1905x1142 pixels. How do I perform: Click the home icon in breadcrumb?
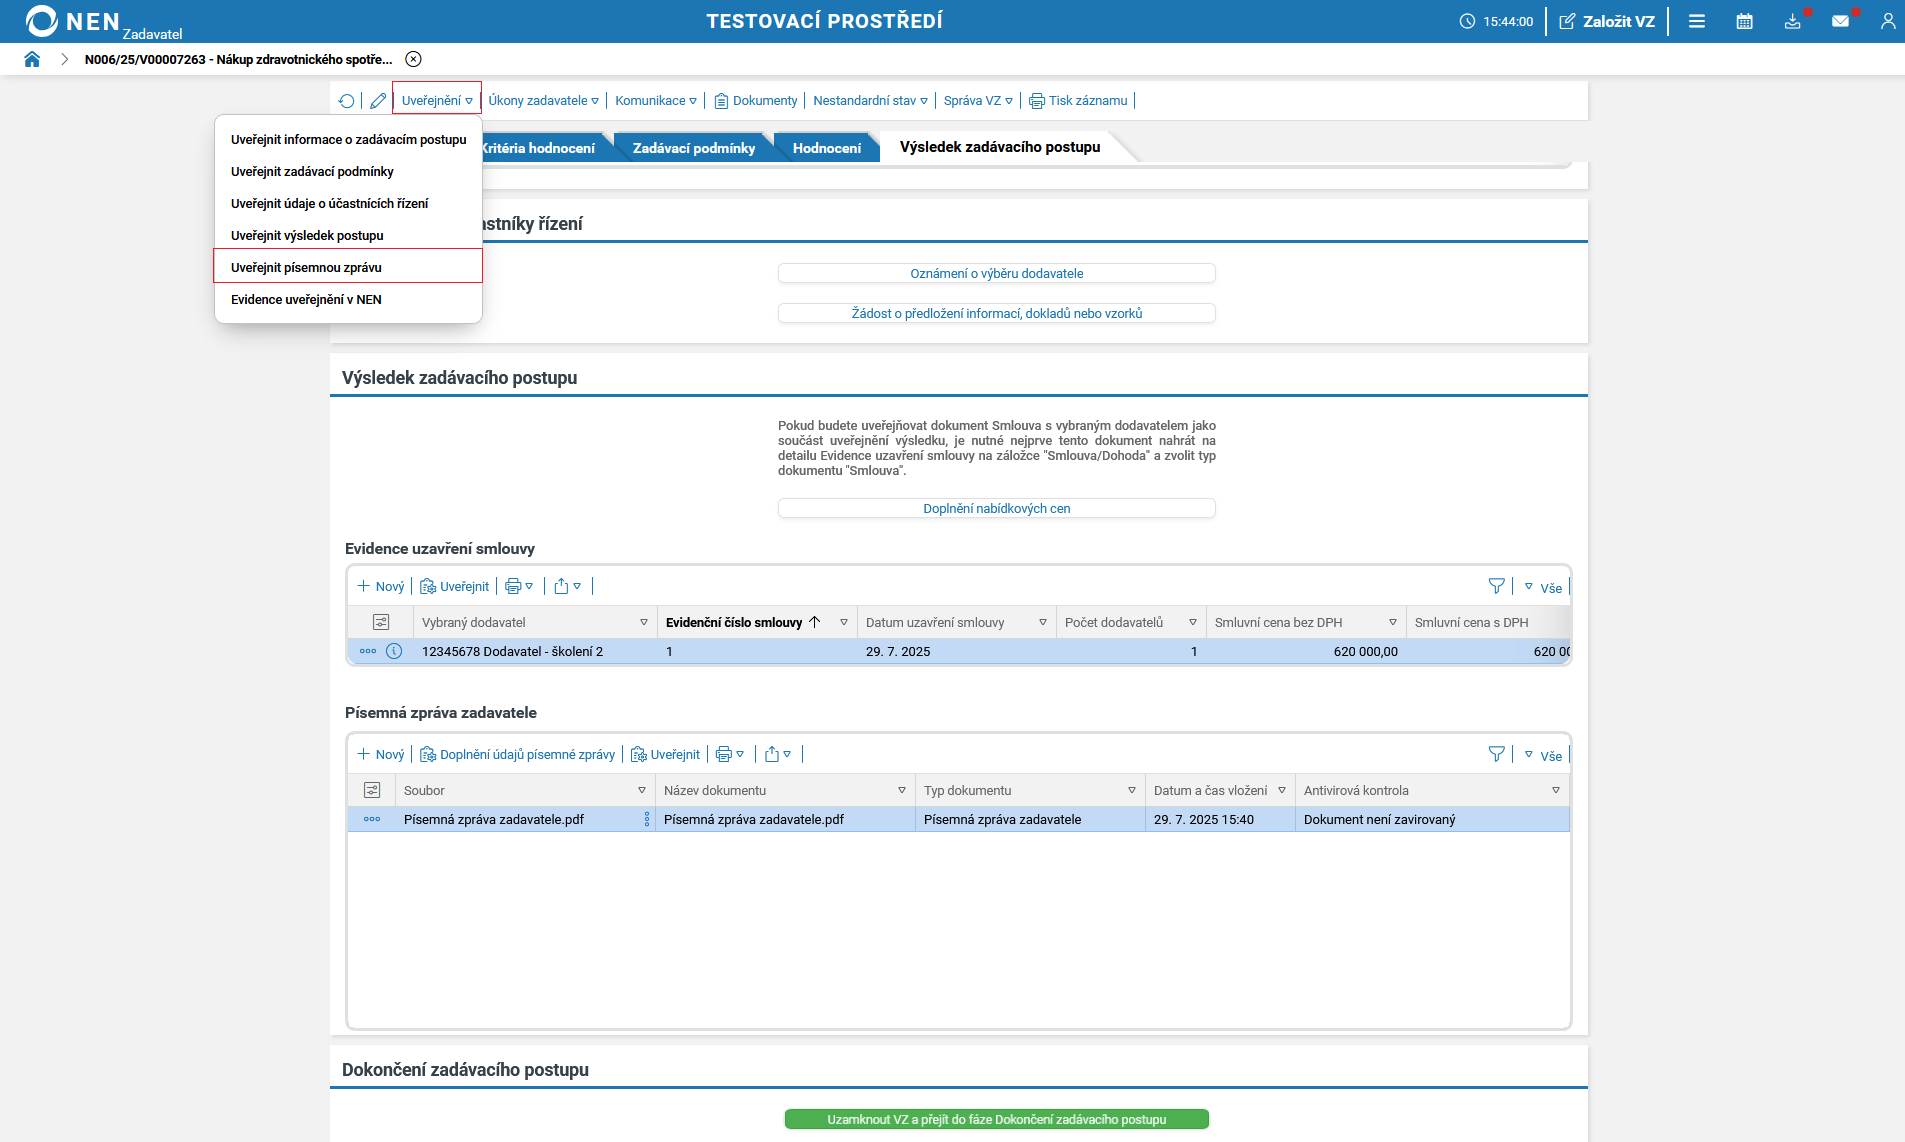32,59
